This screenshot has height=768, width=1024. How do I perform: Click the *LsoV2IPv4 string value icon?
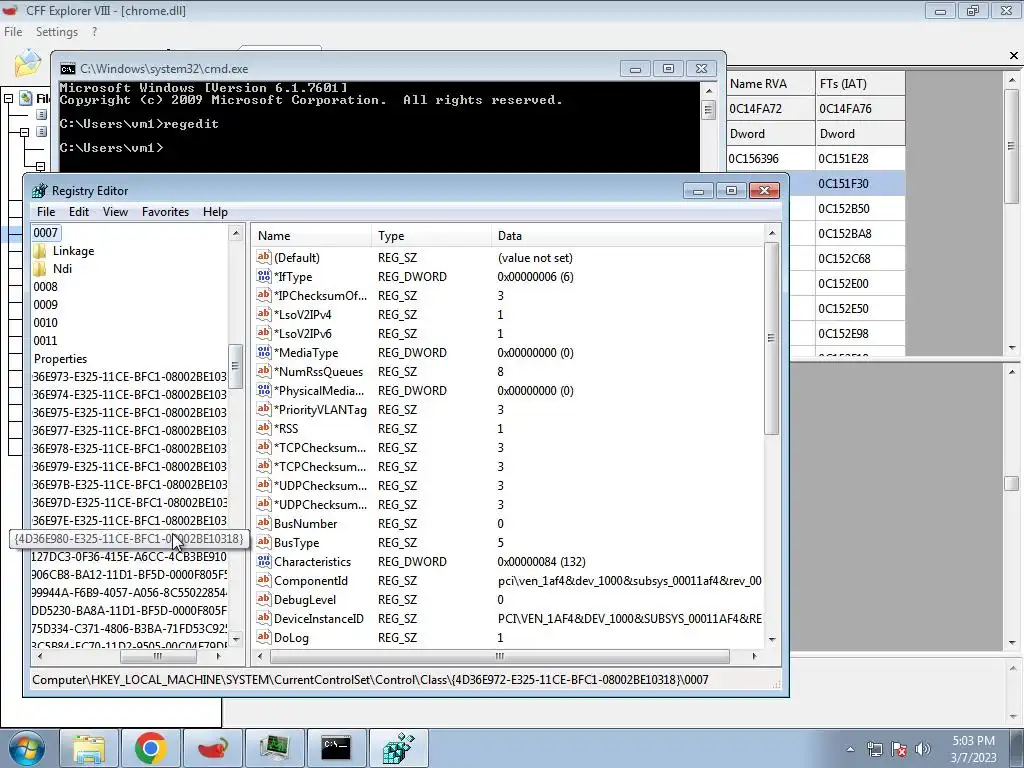[x=264, y=314]
